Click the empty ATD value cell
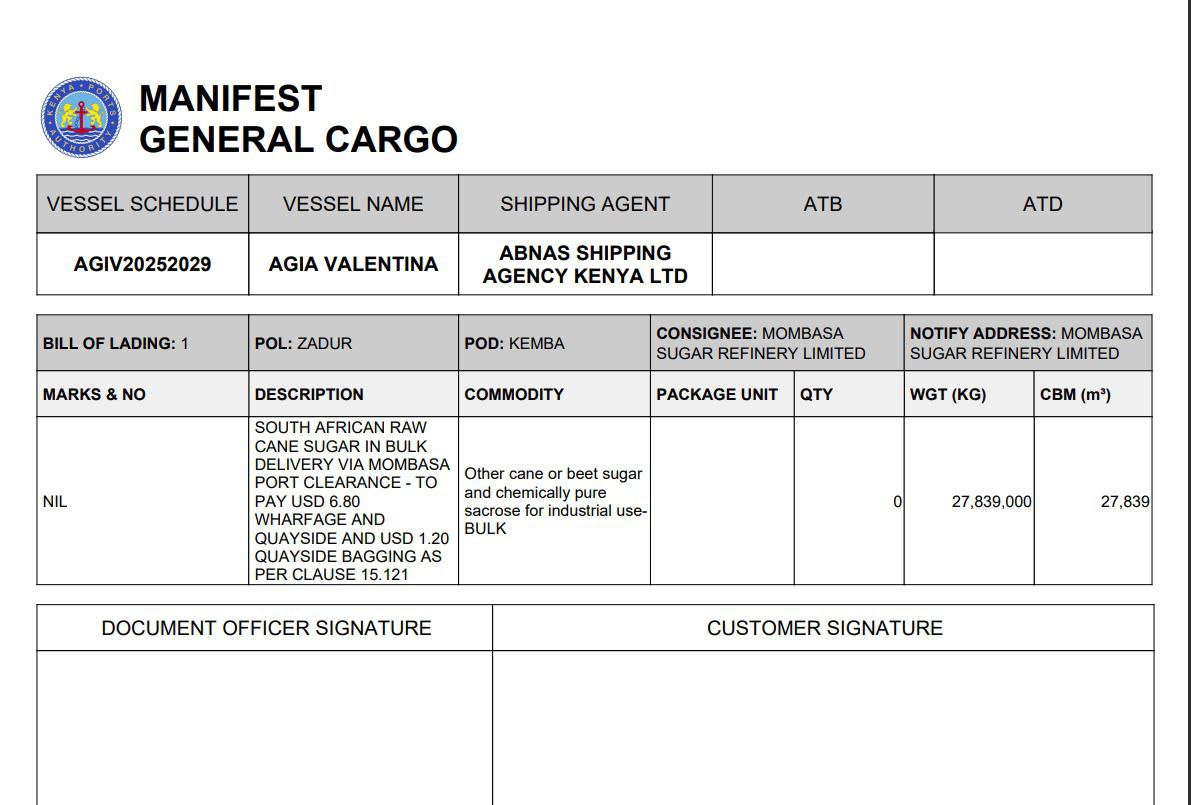The image size is (1191, 805). coord(1042,265)
